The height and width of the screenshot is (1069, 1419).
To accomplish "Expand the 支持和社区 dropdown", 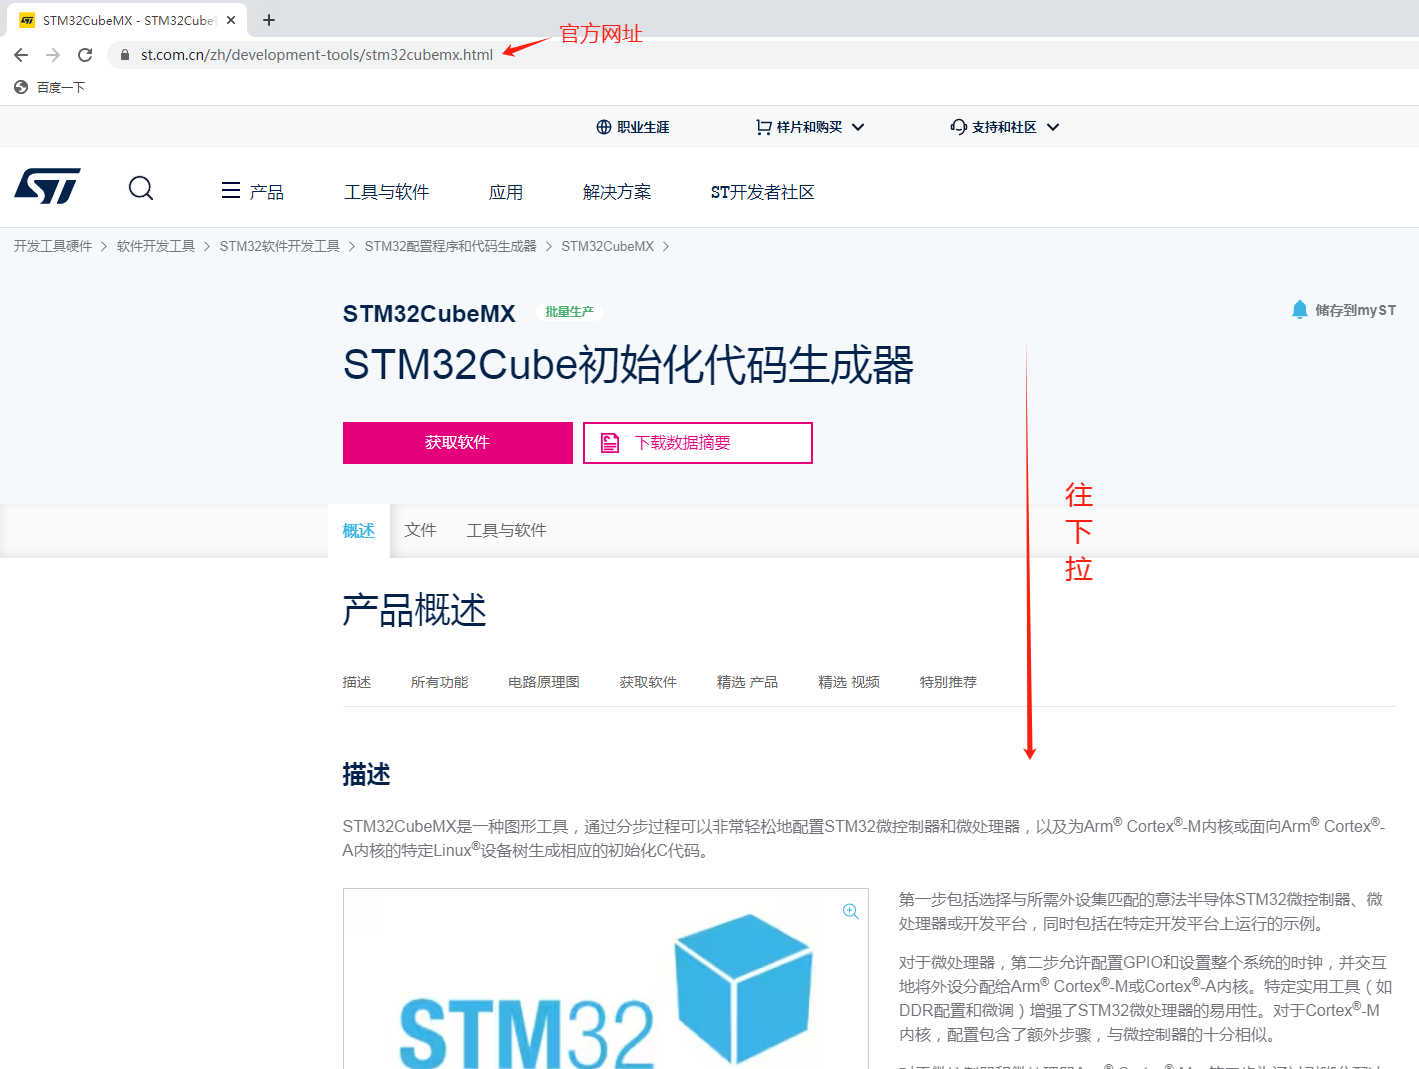I will pyautogui.click(x=1005, y=127).
